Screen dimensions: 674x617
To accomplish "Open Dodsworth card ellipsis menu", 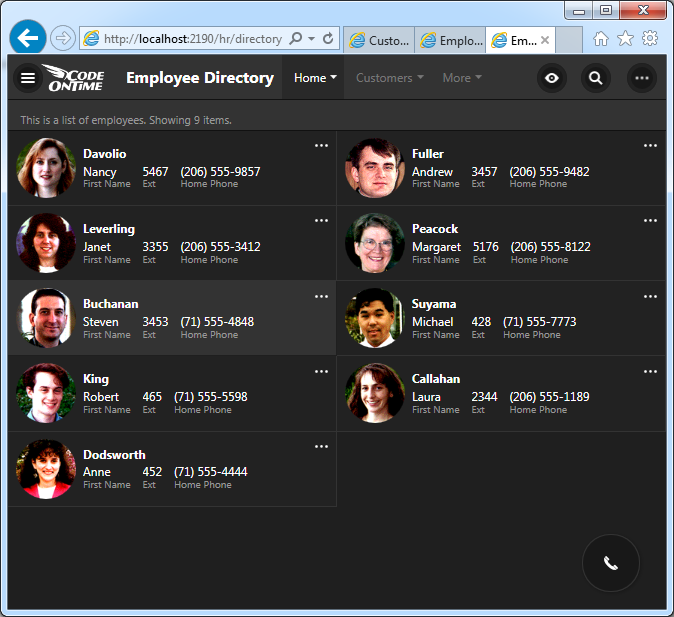I will (321, 446).
